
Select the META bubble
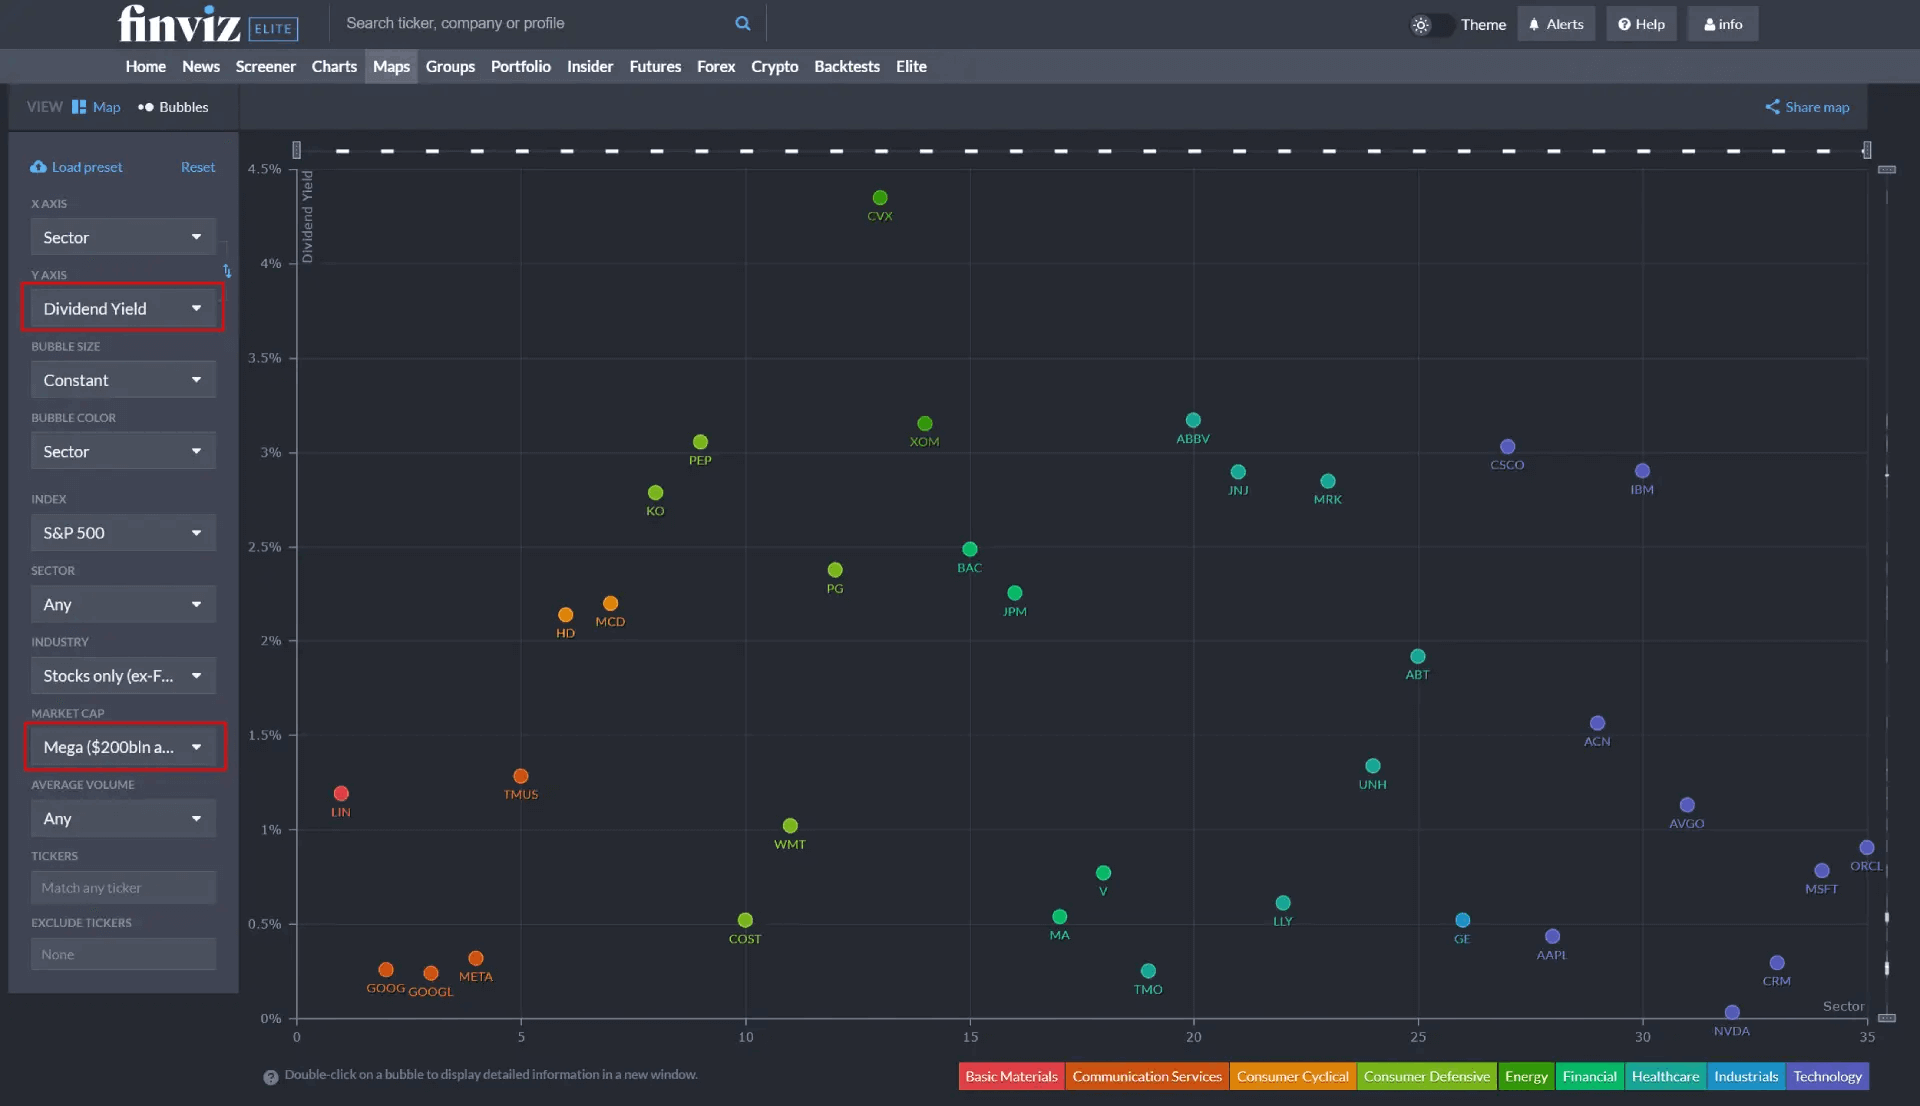pyautogui.click(x=476, y=959)
